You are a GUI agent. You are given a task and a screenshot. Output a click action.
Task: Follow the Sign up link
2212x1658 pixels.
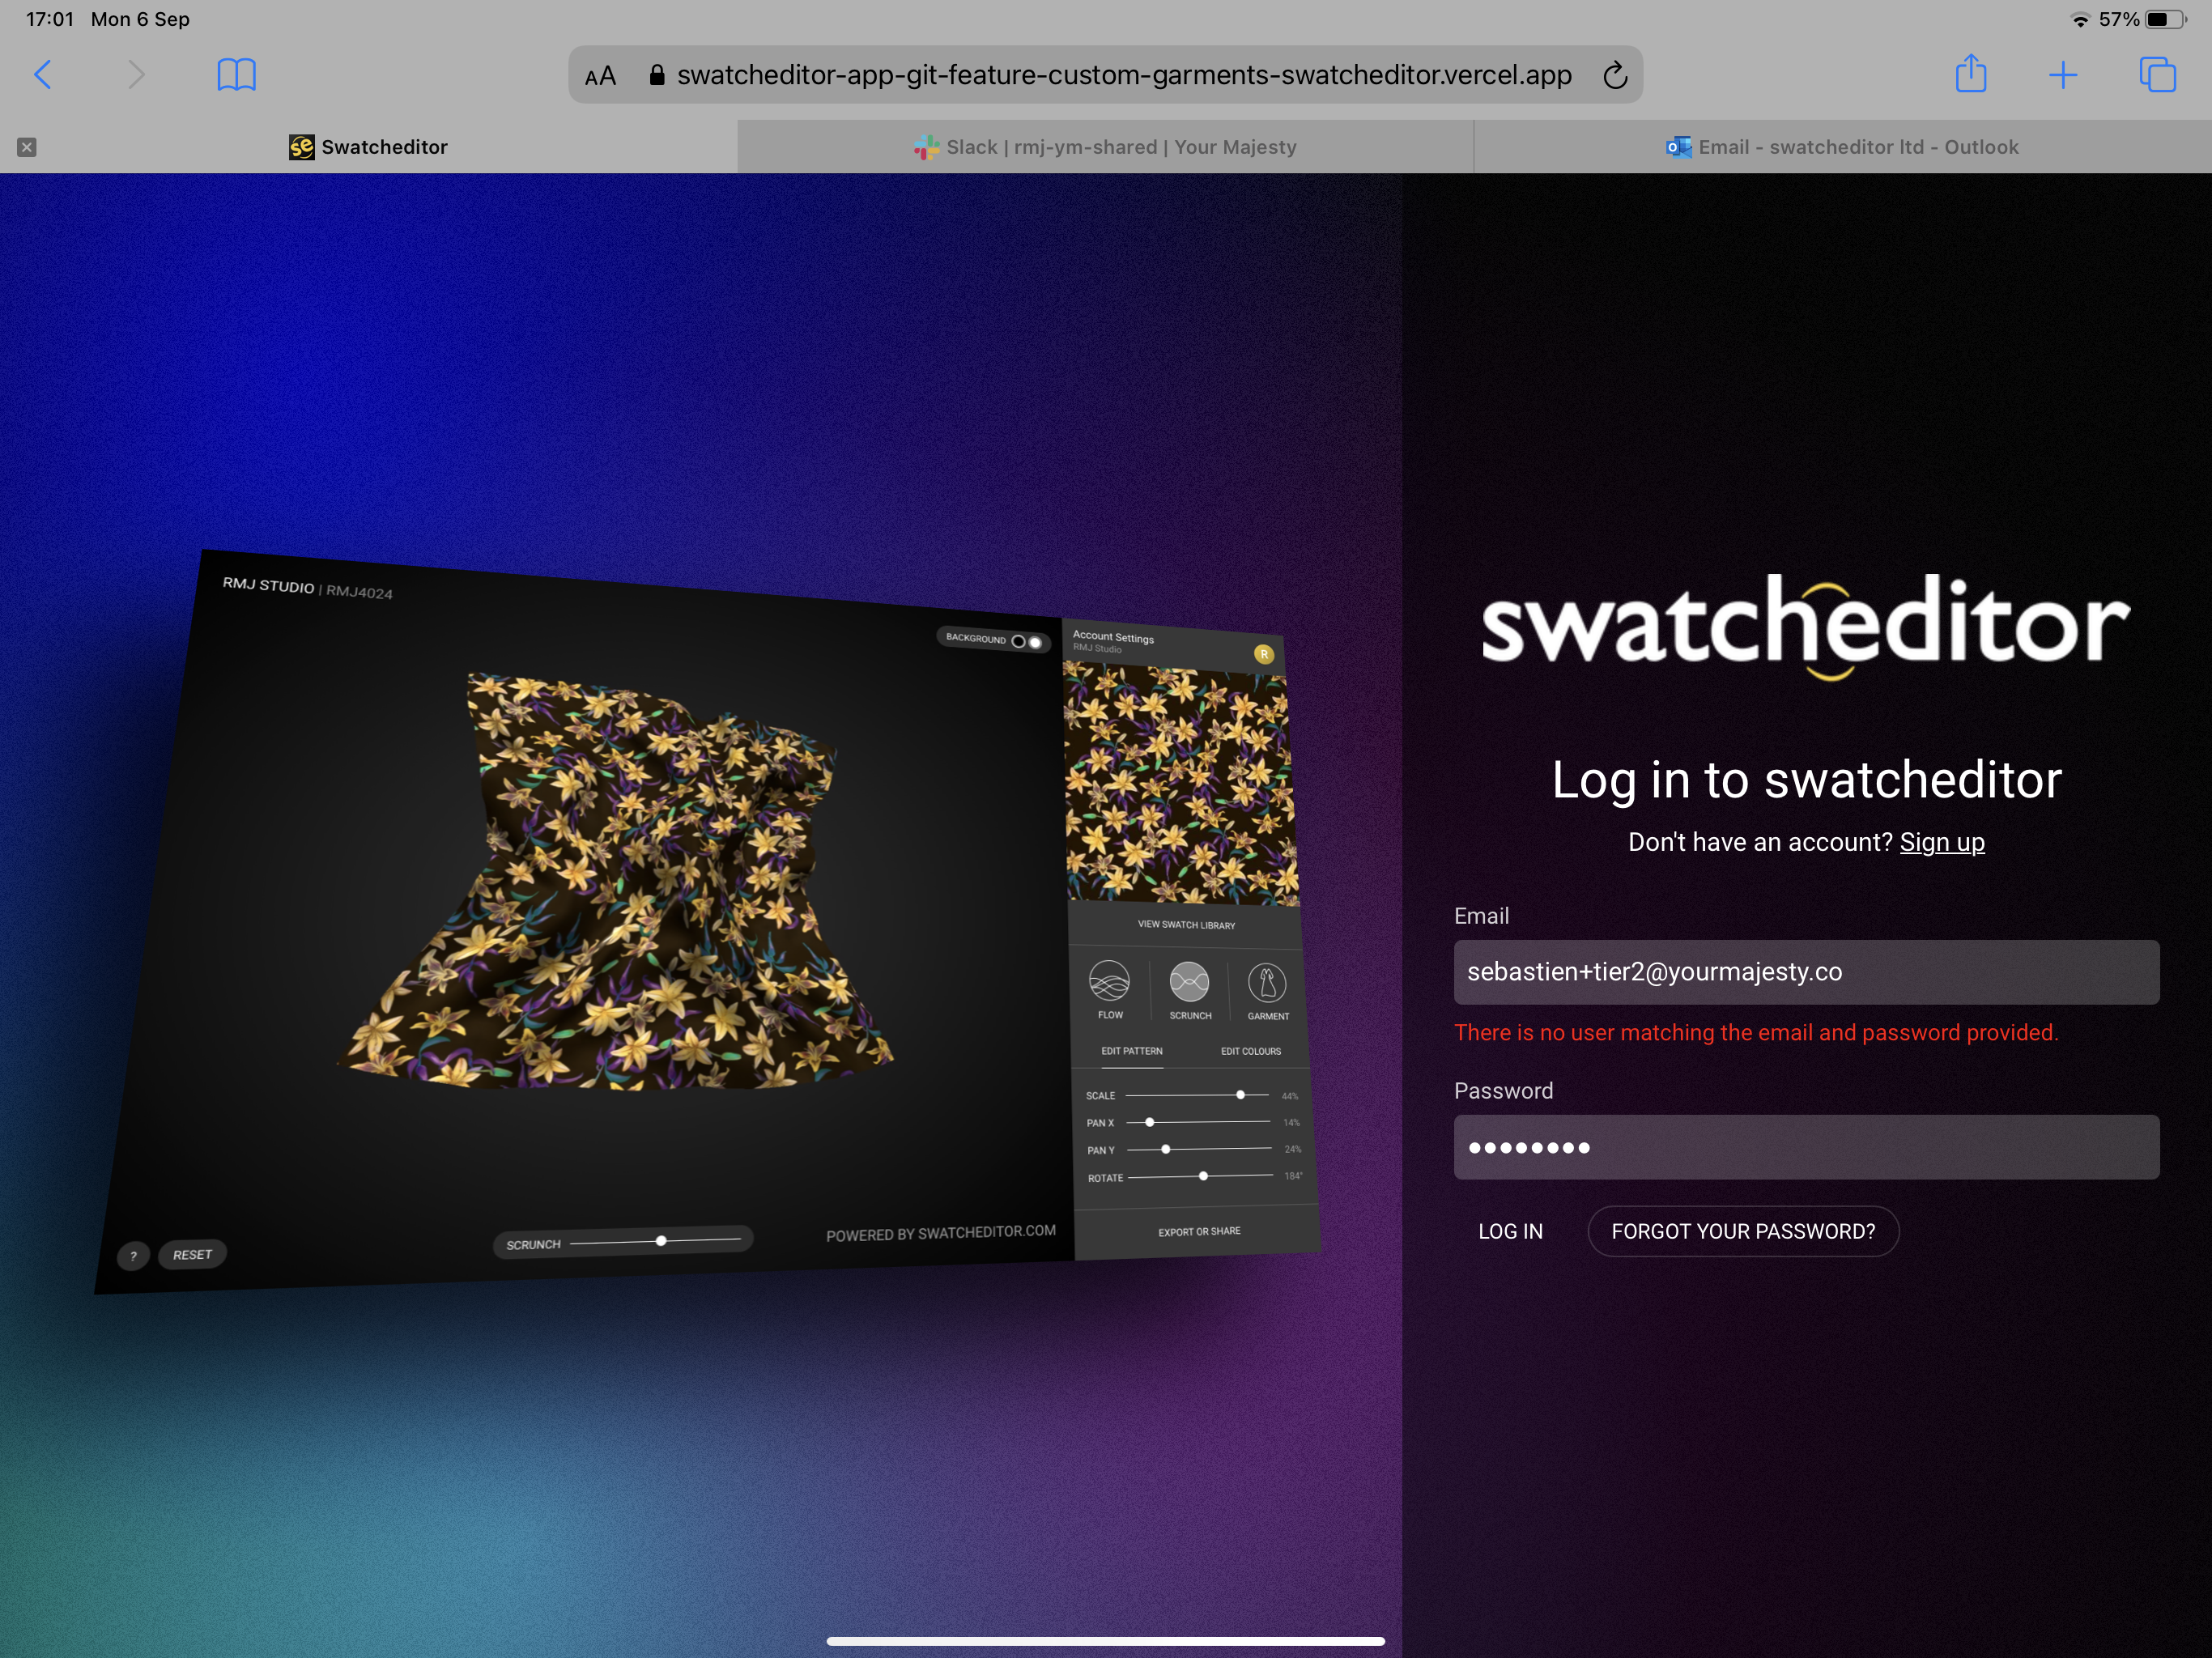coord(1942,842)
